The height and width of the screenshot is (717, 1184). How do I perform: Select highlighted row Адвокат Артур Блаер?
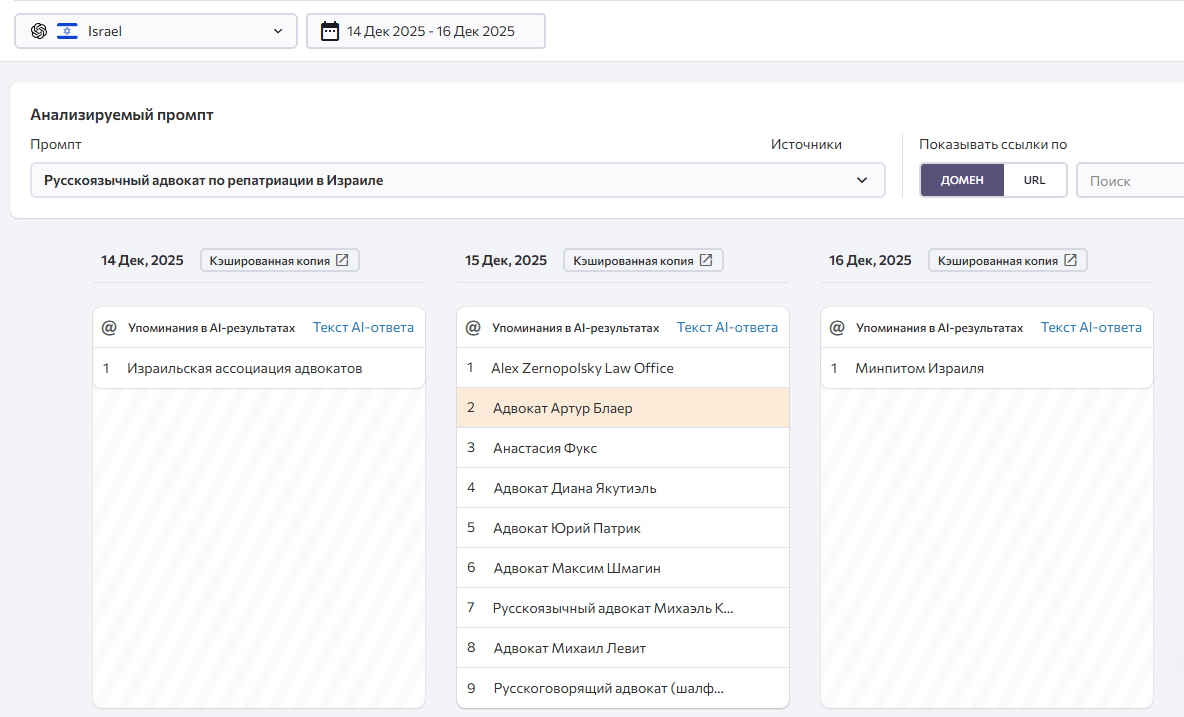(622, 408)
